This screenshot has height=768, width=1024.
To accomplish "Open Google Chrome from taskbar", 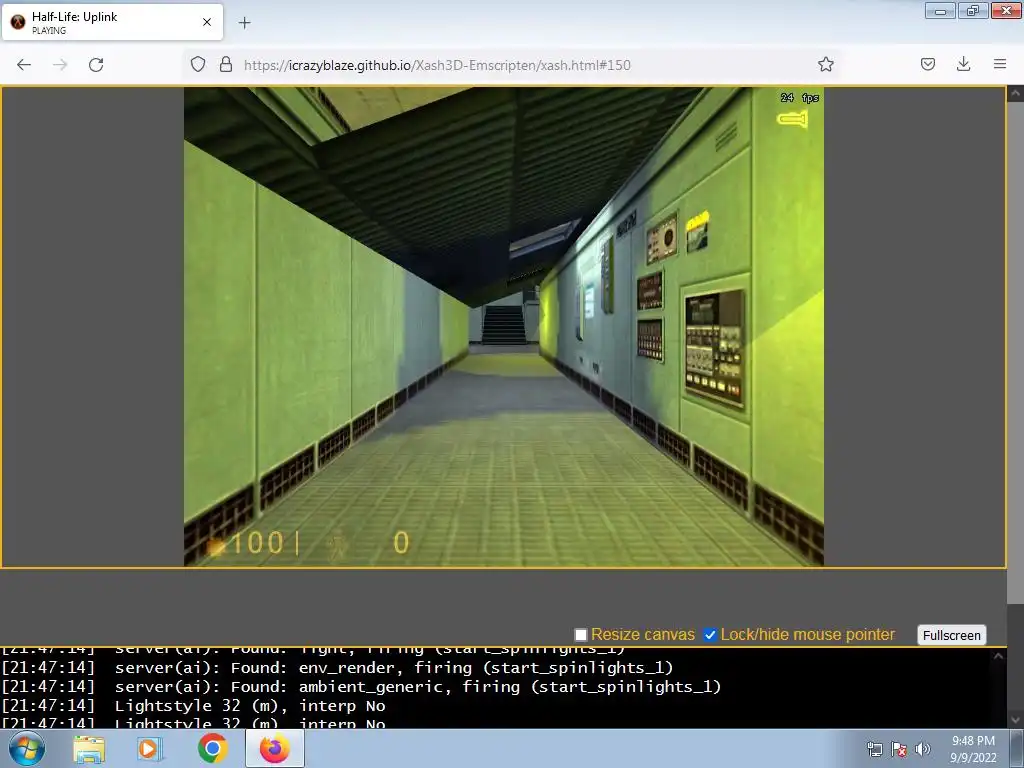I will coord(212,748).
